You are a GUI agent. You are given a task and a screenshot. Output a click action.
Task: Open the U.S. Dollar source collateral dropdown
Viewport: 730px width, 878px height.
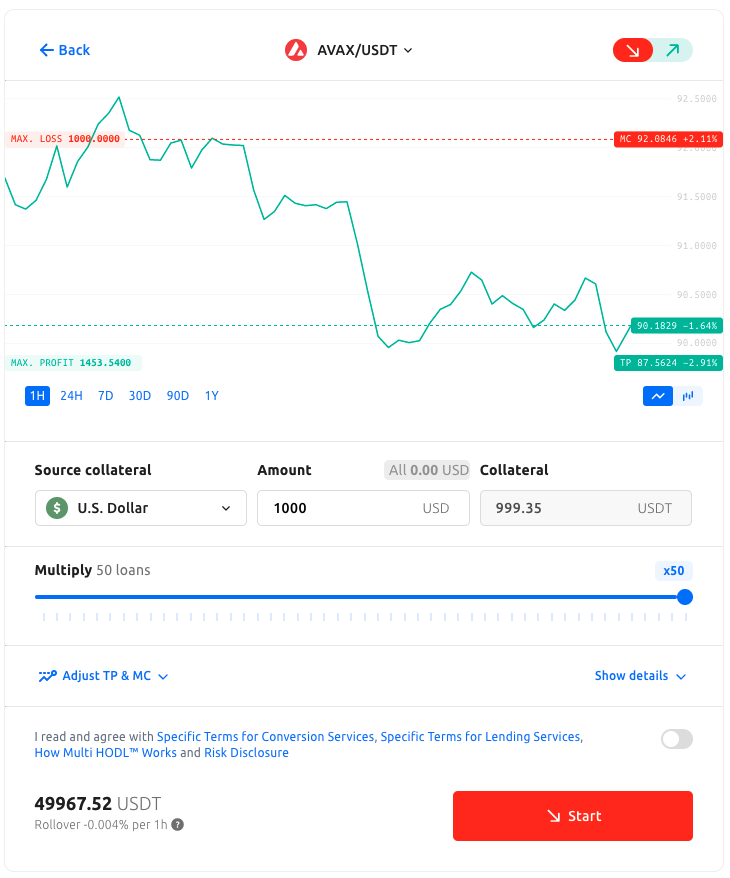tap(141, 508)
